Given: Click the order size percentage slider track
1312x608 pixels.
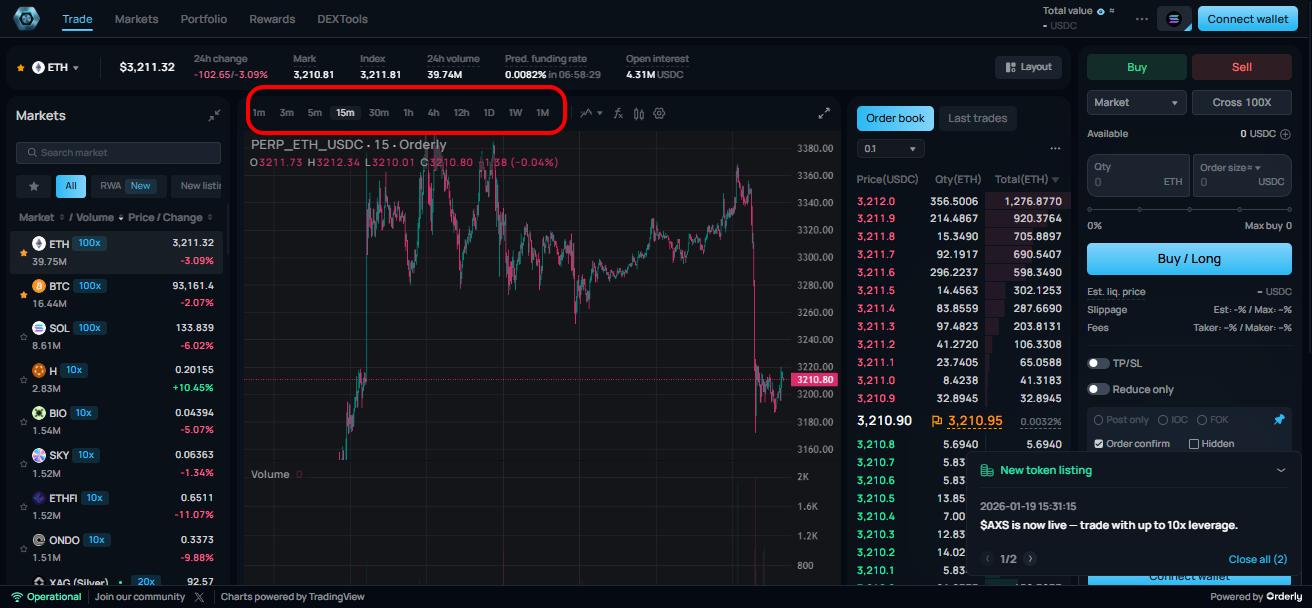Looking at the screenshot, I should click(1189, 210).
